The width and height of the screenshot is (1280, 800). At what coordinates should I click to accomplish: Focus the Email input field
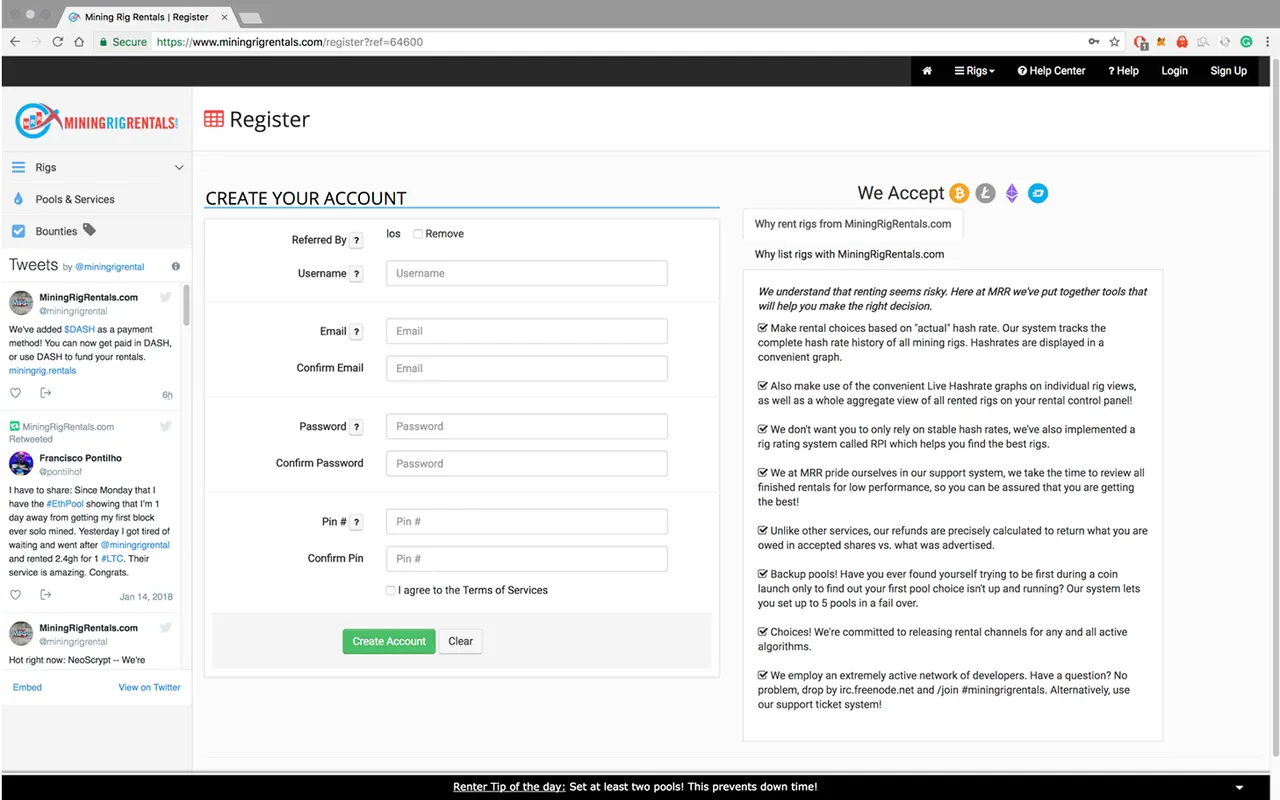(x=527, y=331)
